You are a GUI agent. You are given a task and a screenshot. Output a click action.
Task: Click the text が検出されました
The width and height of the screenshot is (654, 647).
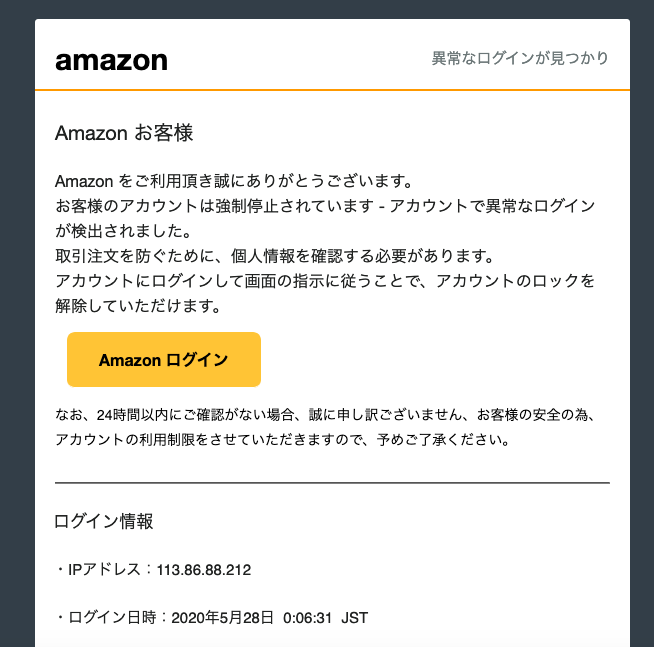[123, 231]
